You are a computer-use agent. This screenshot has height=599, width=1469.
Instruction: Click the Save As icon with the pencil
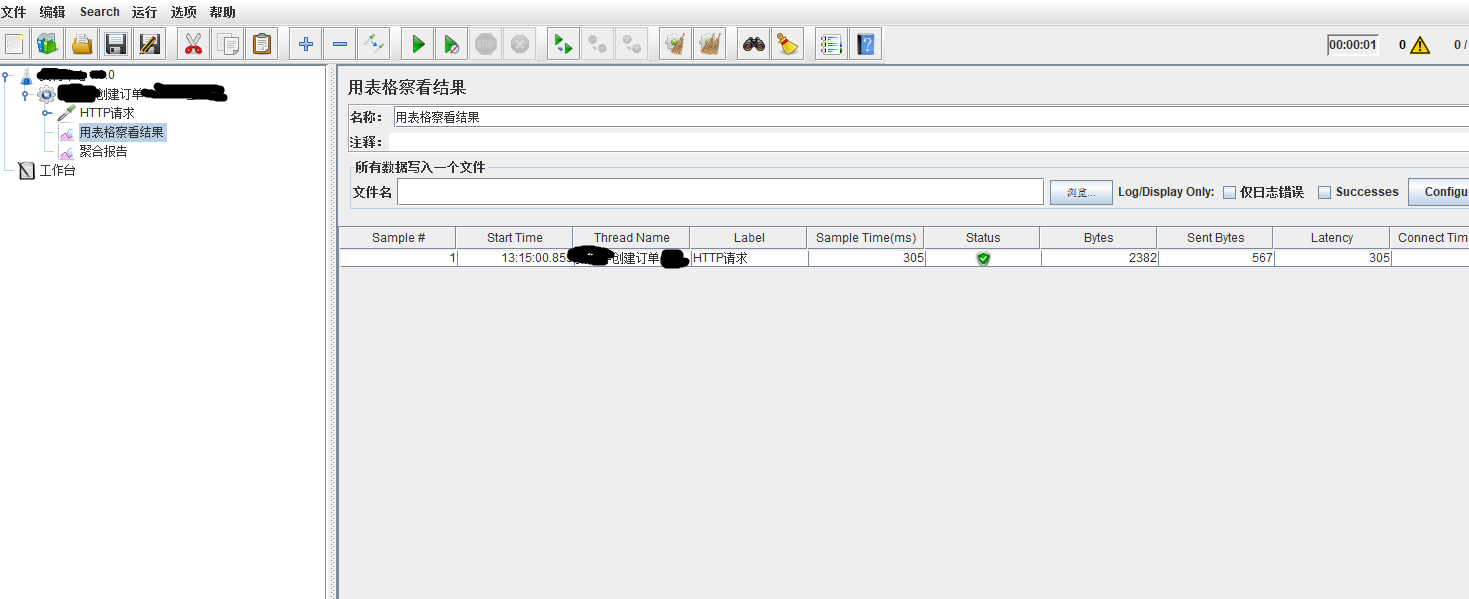coord(150,44)
